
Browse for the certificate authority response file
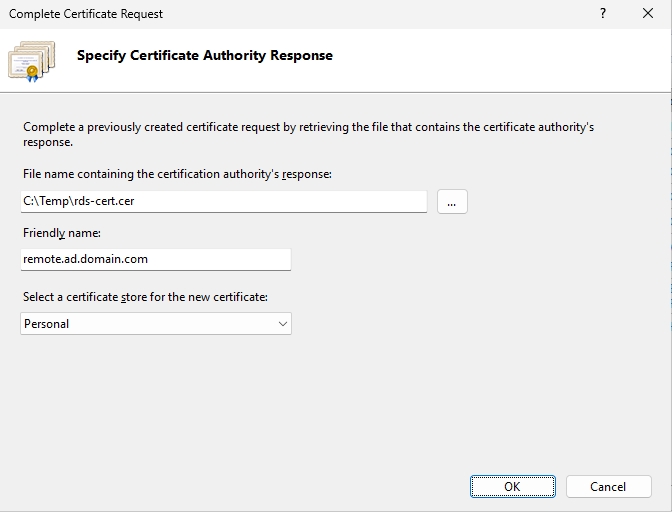coord(452,201)
